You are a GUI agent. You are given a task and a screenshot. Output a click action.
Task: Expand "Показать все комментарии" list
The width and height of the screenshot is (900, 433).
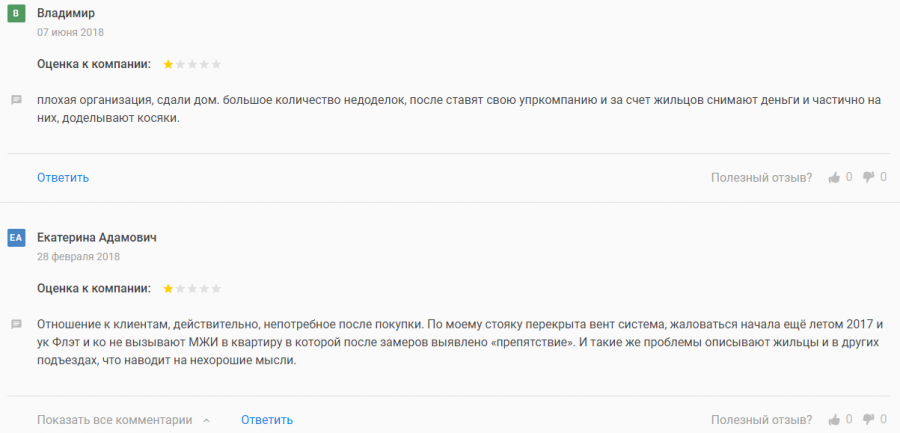114,420
